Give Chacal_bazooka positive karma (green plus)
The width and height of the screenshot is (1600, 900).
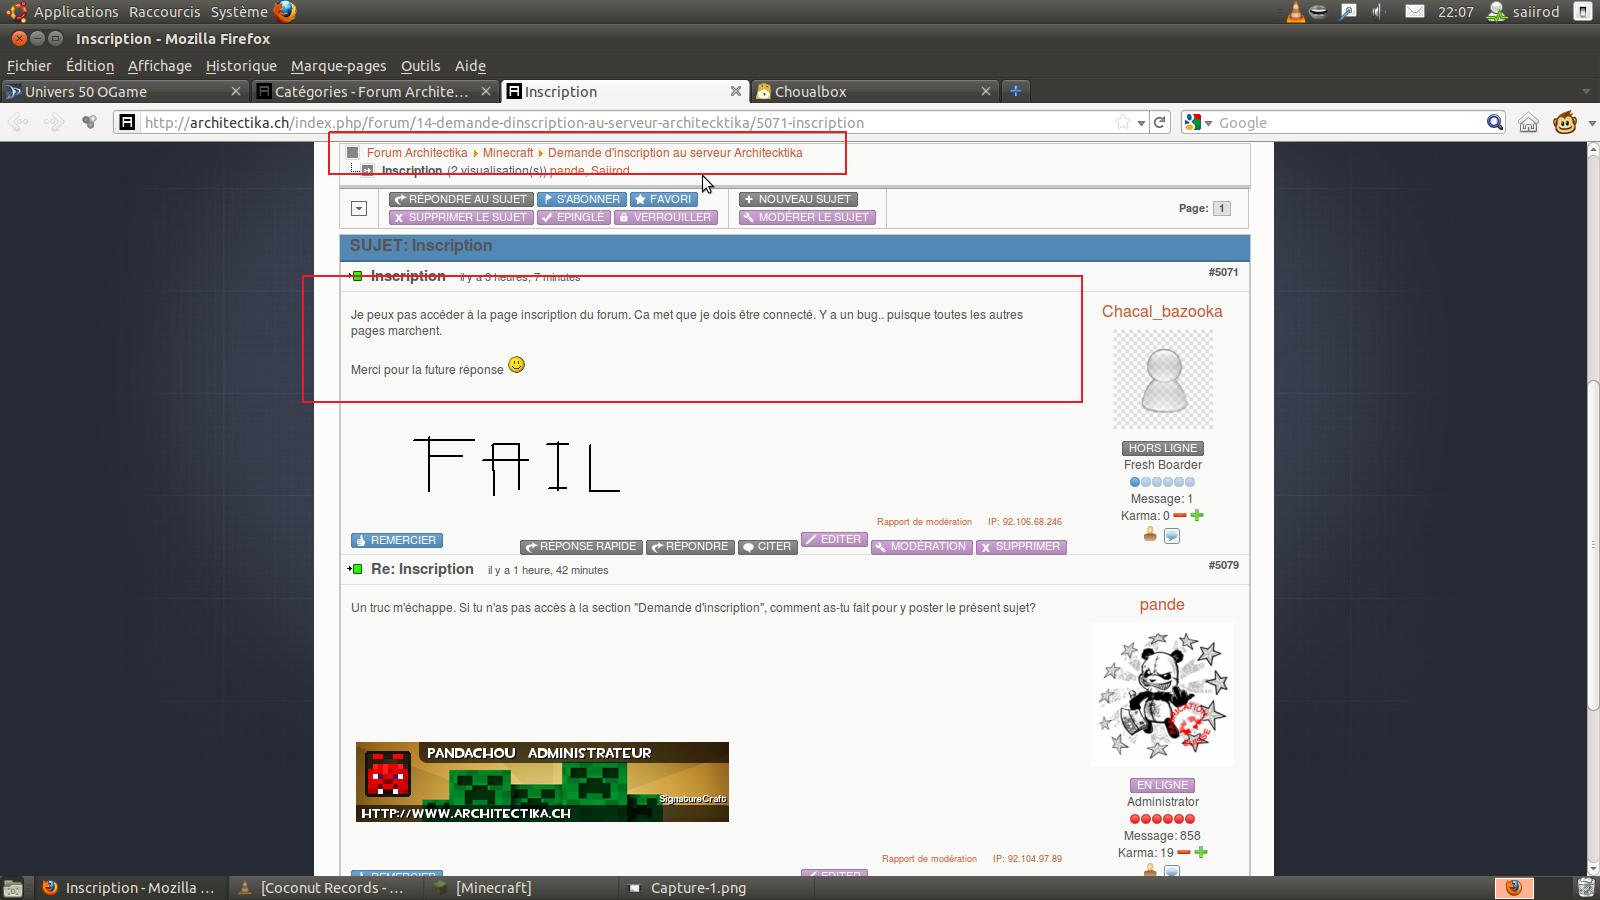pyautogui.click(x=1197, y=515)
